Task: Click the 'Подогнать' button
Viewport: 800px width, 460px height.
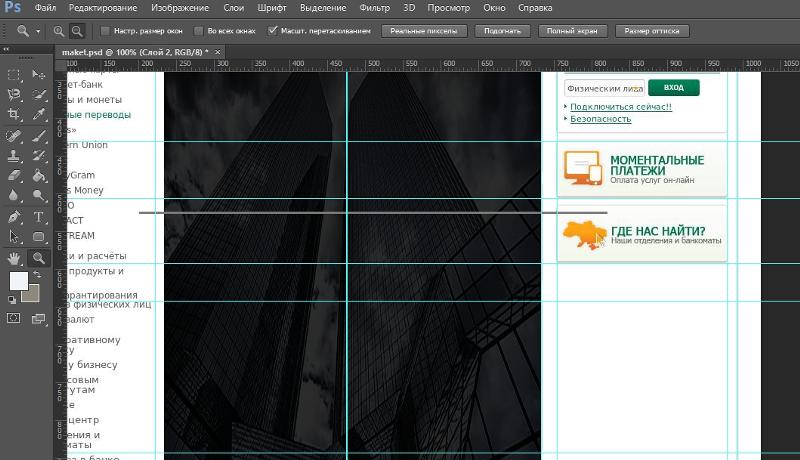Action: coord(503,31)
